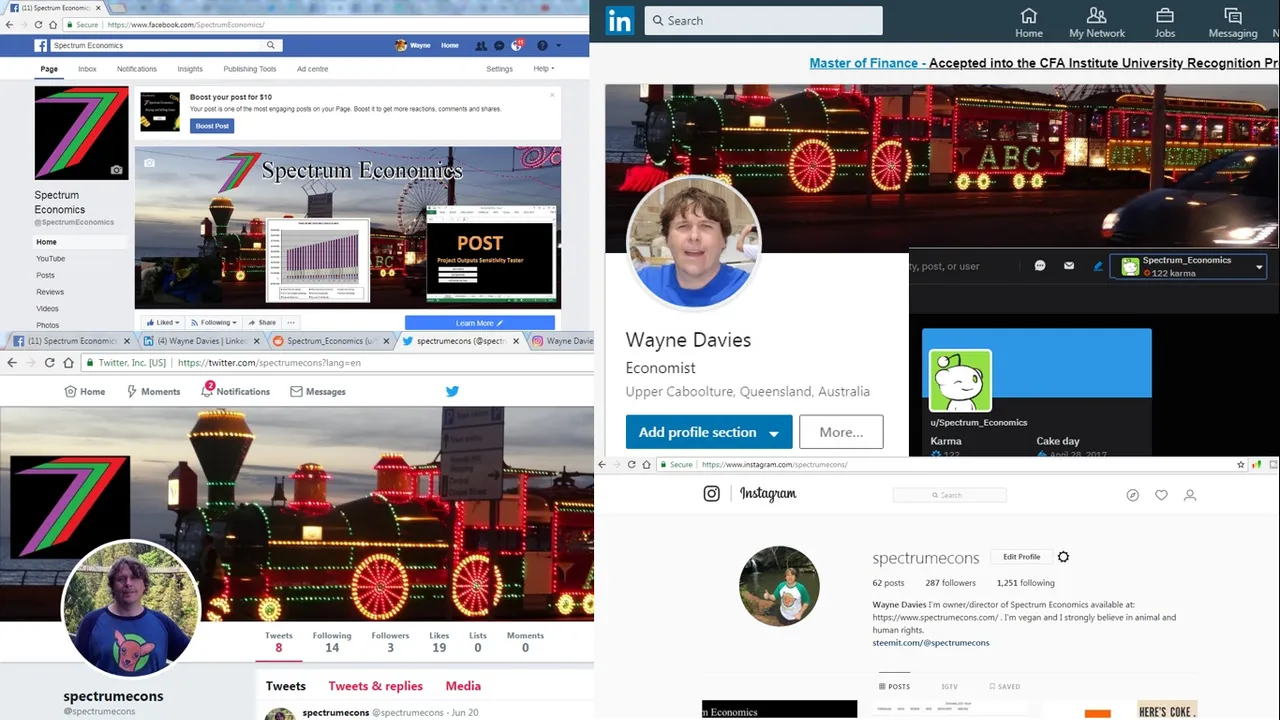Switch to Spectrum_Economics Reddit browser tab
This screenshot has width=1280, height=720.
[331, 341]
